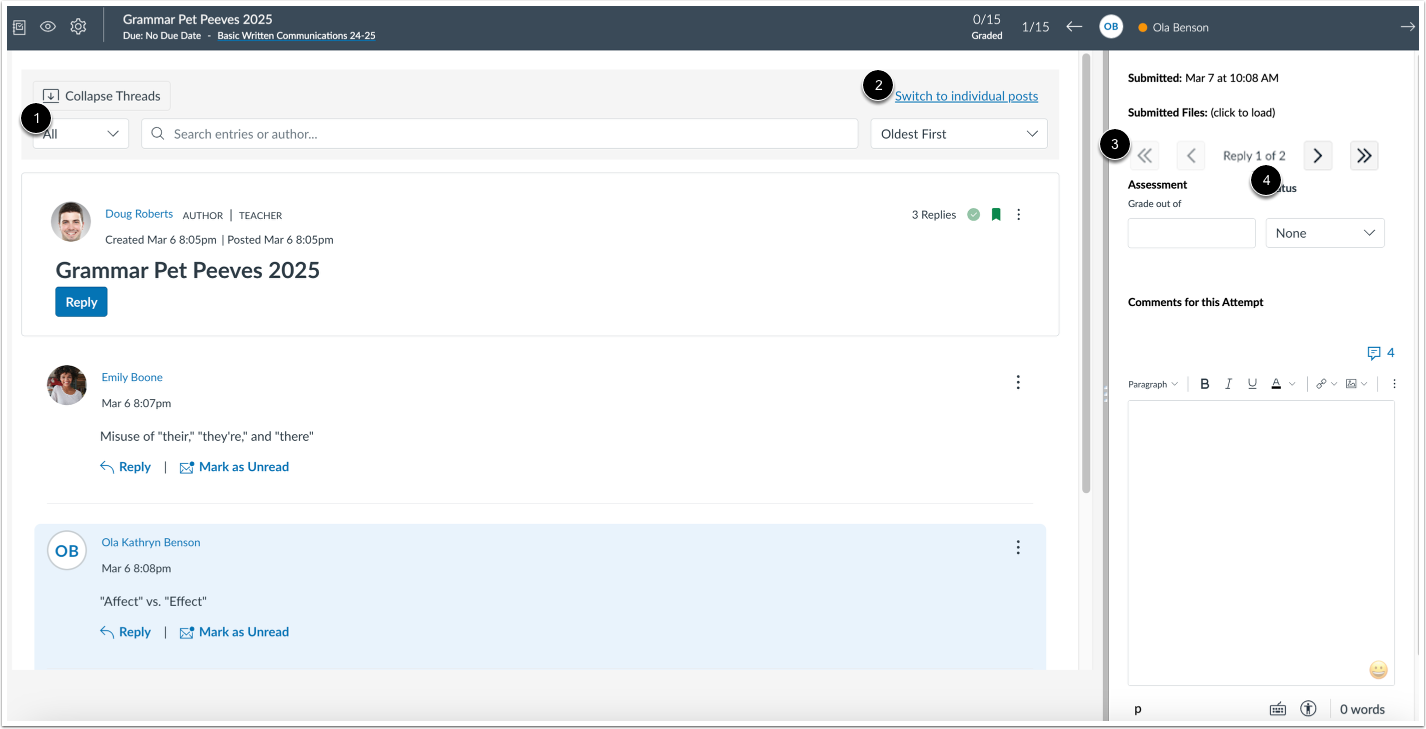Click the 3 Replies count text

click(934, 214)
